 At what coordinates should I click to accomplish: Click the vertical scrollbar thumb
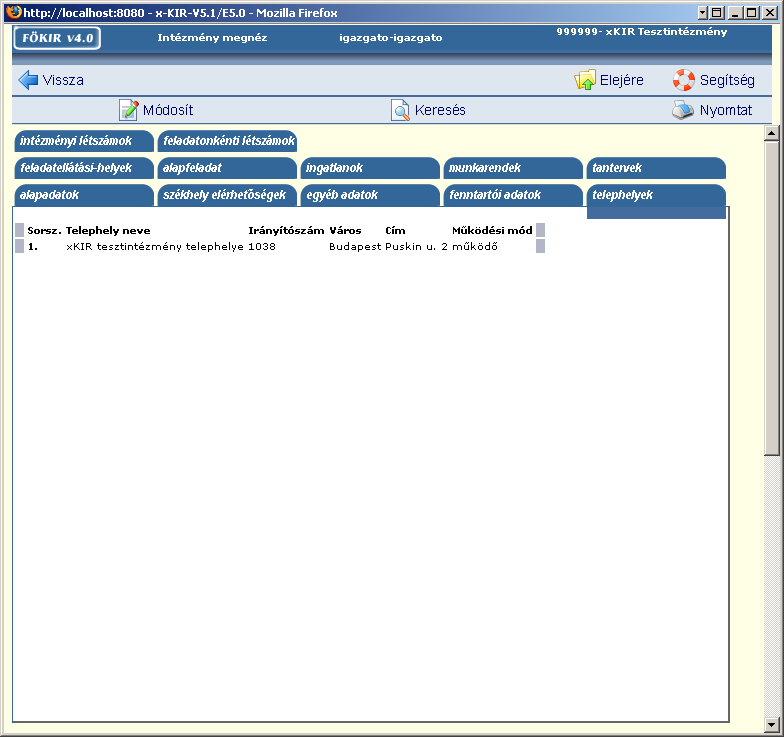pos(772,298)
